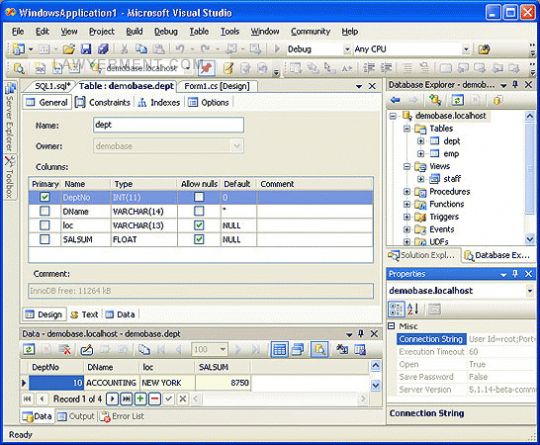Toggle Allow nulls for DeptNo
Viewport: 540px width, 445px height.
point(199,197)
